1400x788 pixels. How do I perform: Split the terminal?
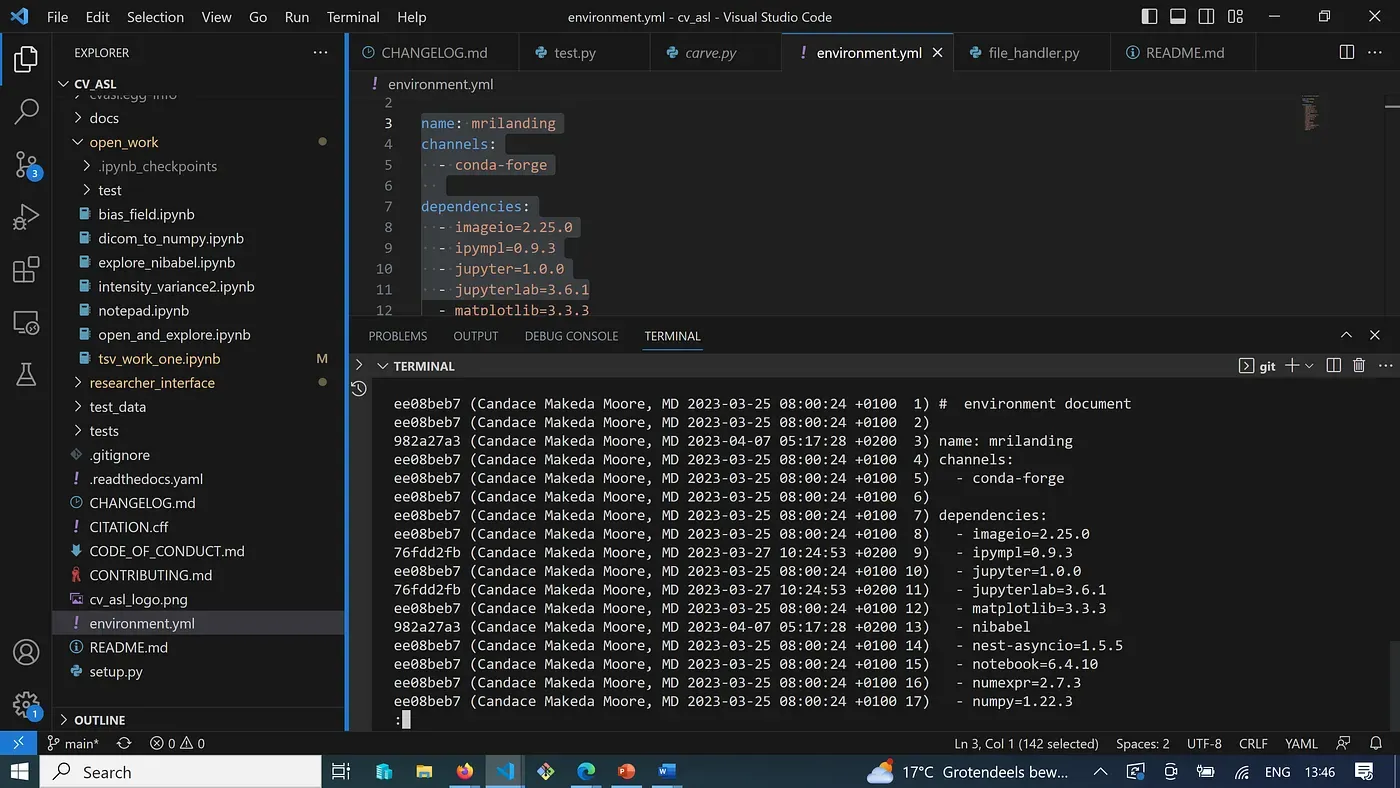tap(1333, 366)
